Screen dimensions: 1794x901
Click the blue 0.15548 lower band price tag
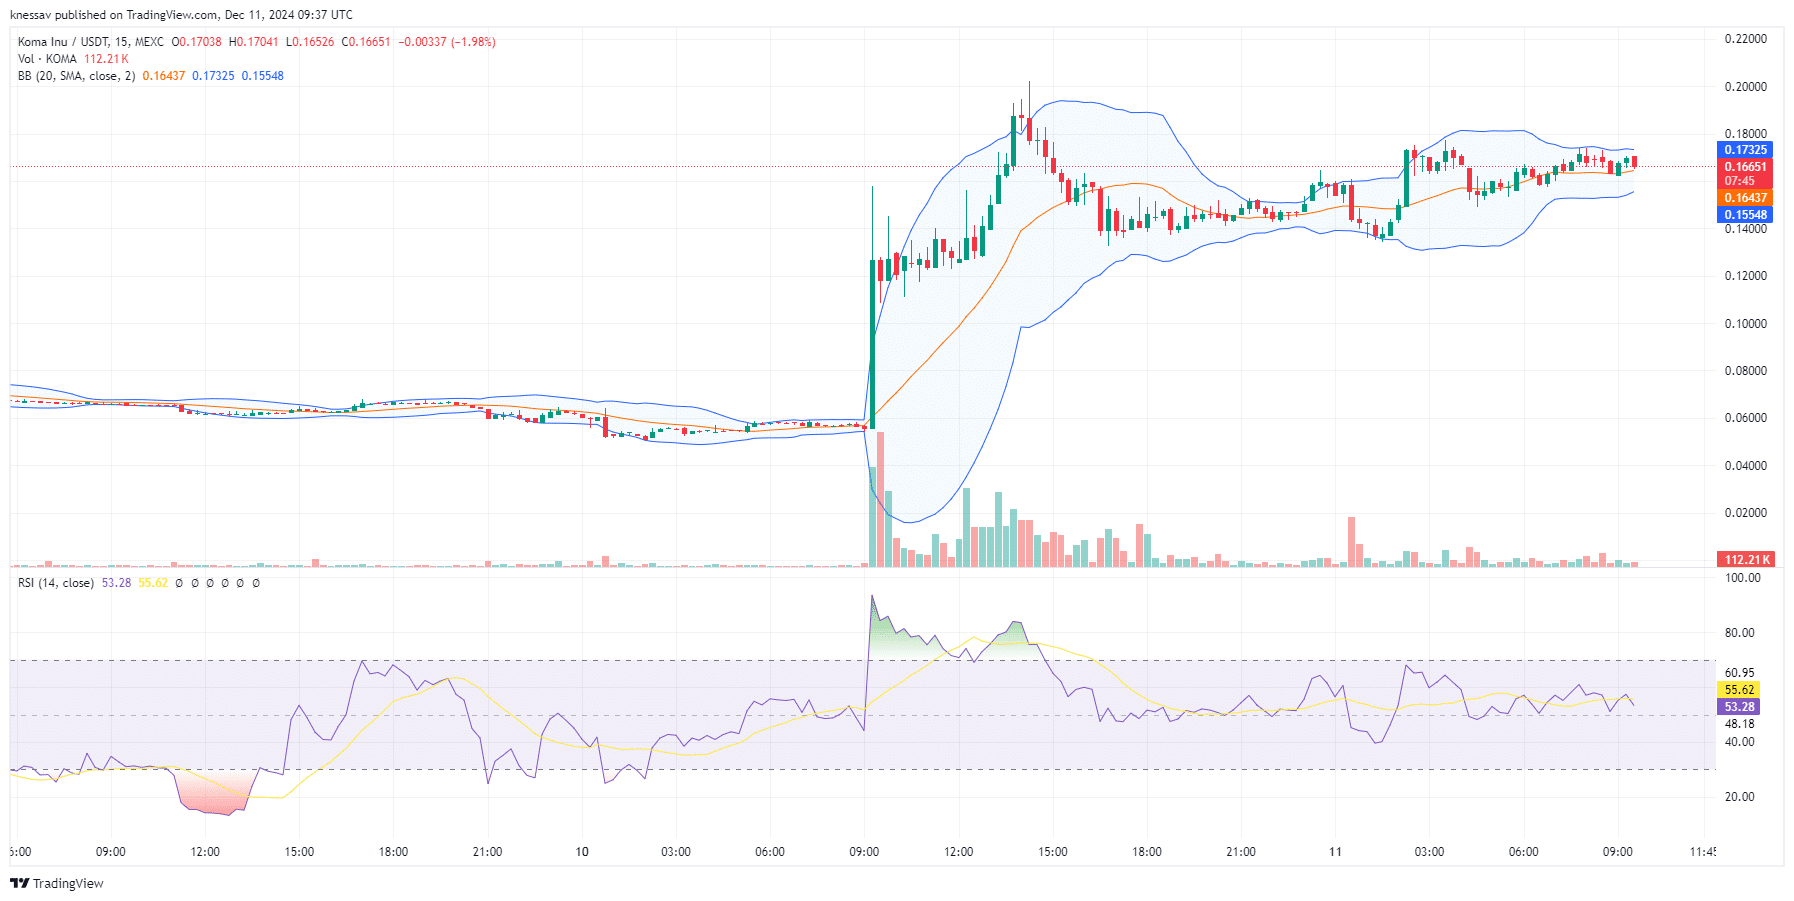tap(1745, 215)
